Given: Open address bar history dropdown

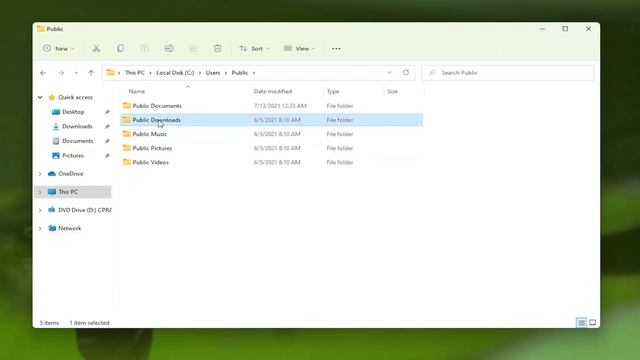Looking at the screenshot, I should 389,73.
